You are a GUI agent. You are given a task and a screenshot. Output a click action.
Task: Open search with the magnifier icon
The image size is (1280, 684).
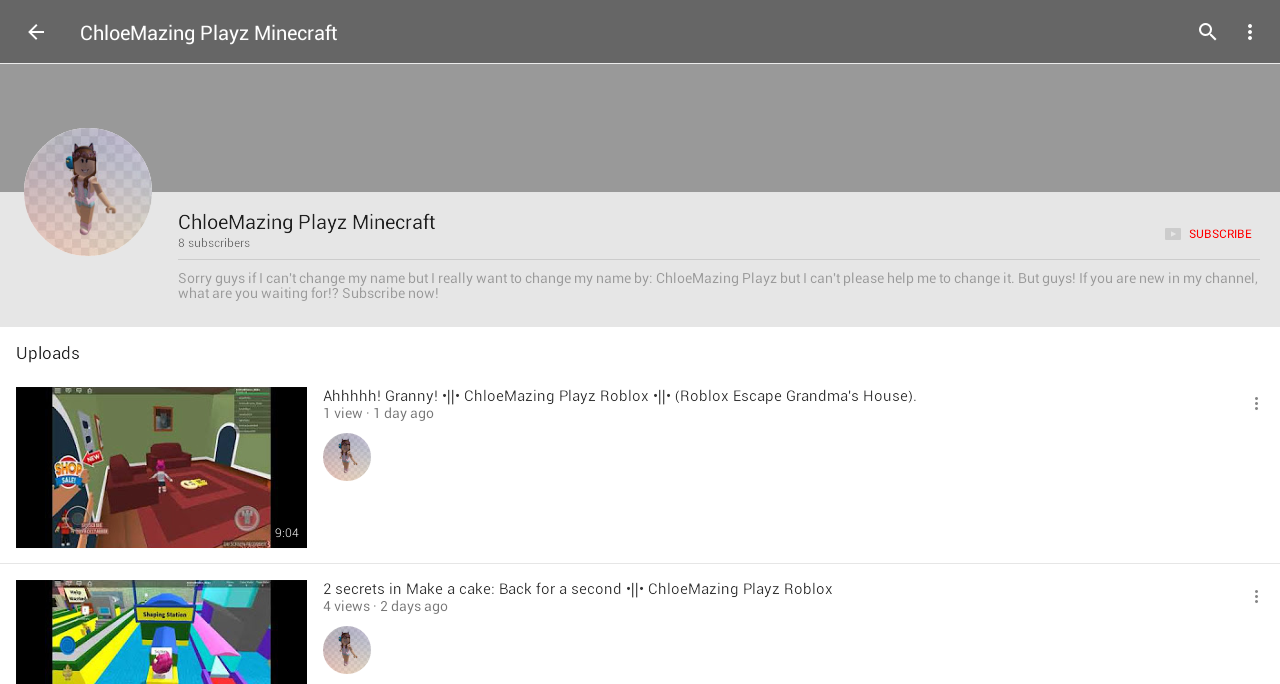coord(1208,32)
